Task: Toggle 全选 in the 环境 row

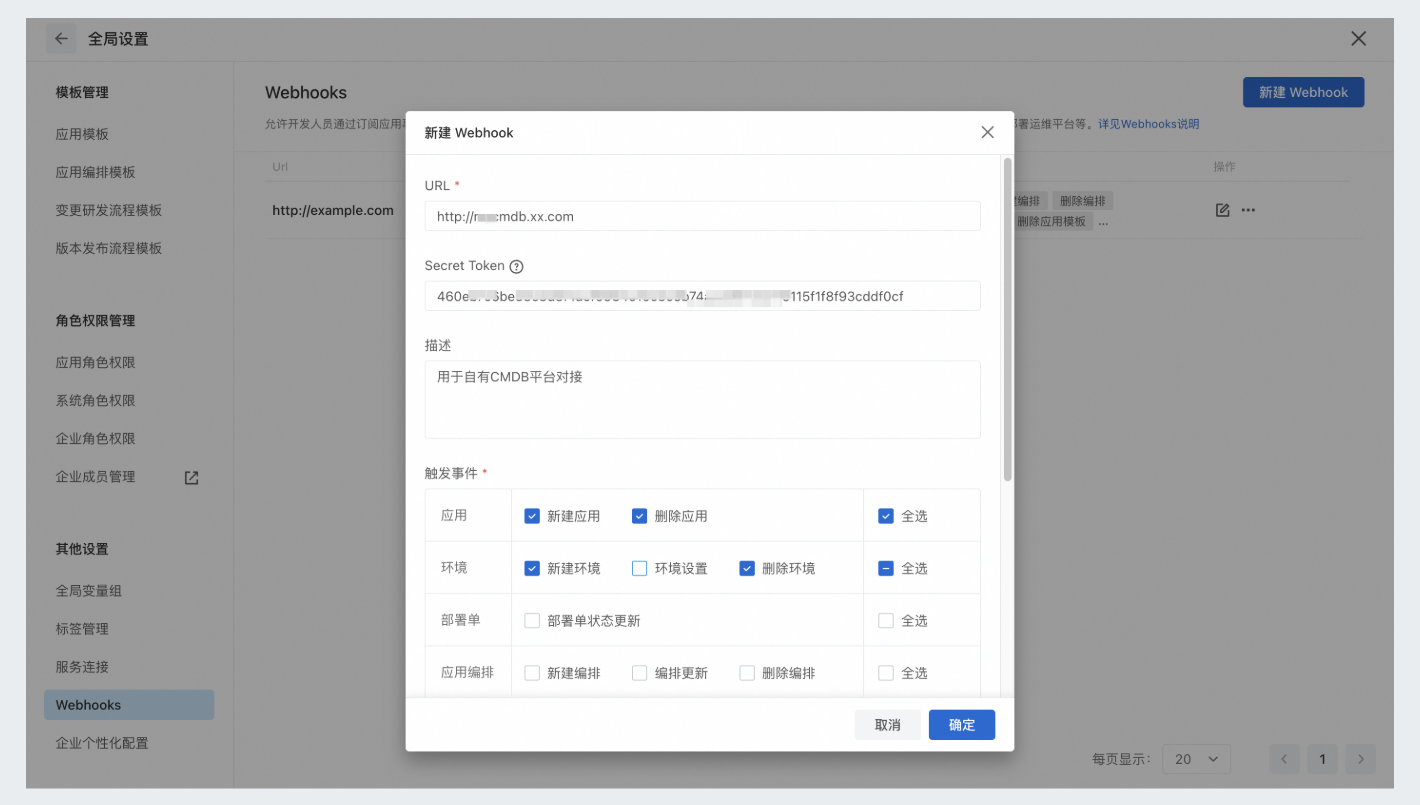Action: 885,568
